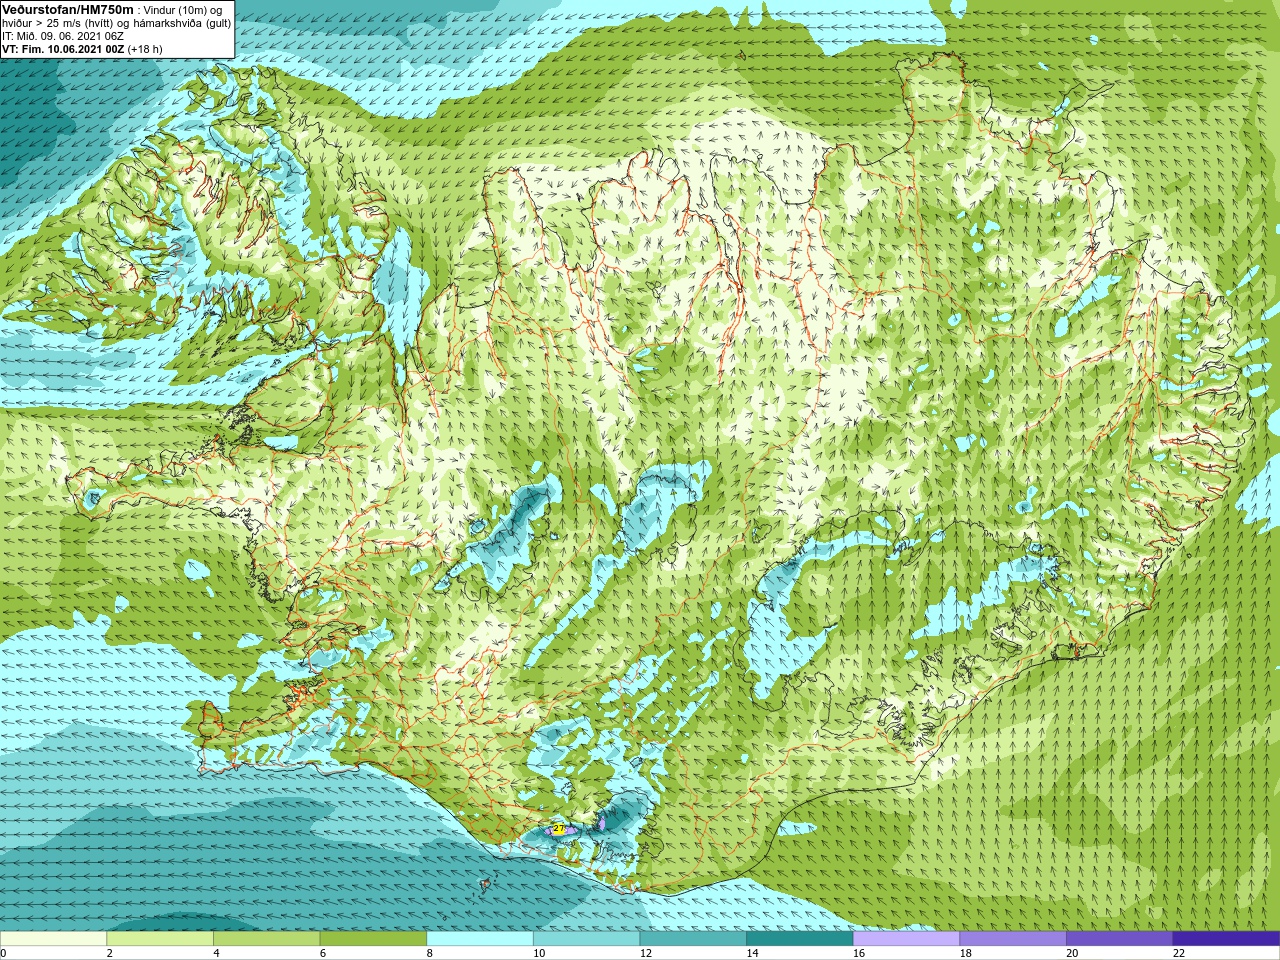The width and height of the screenshot is (1280, 960).
Task: Click the 'hviður > 25 m/s (hvítt)' text
Action: click(58, 23)
